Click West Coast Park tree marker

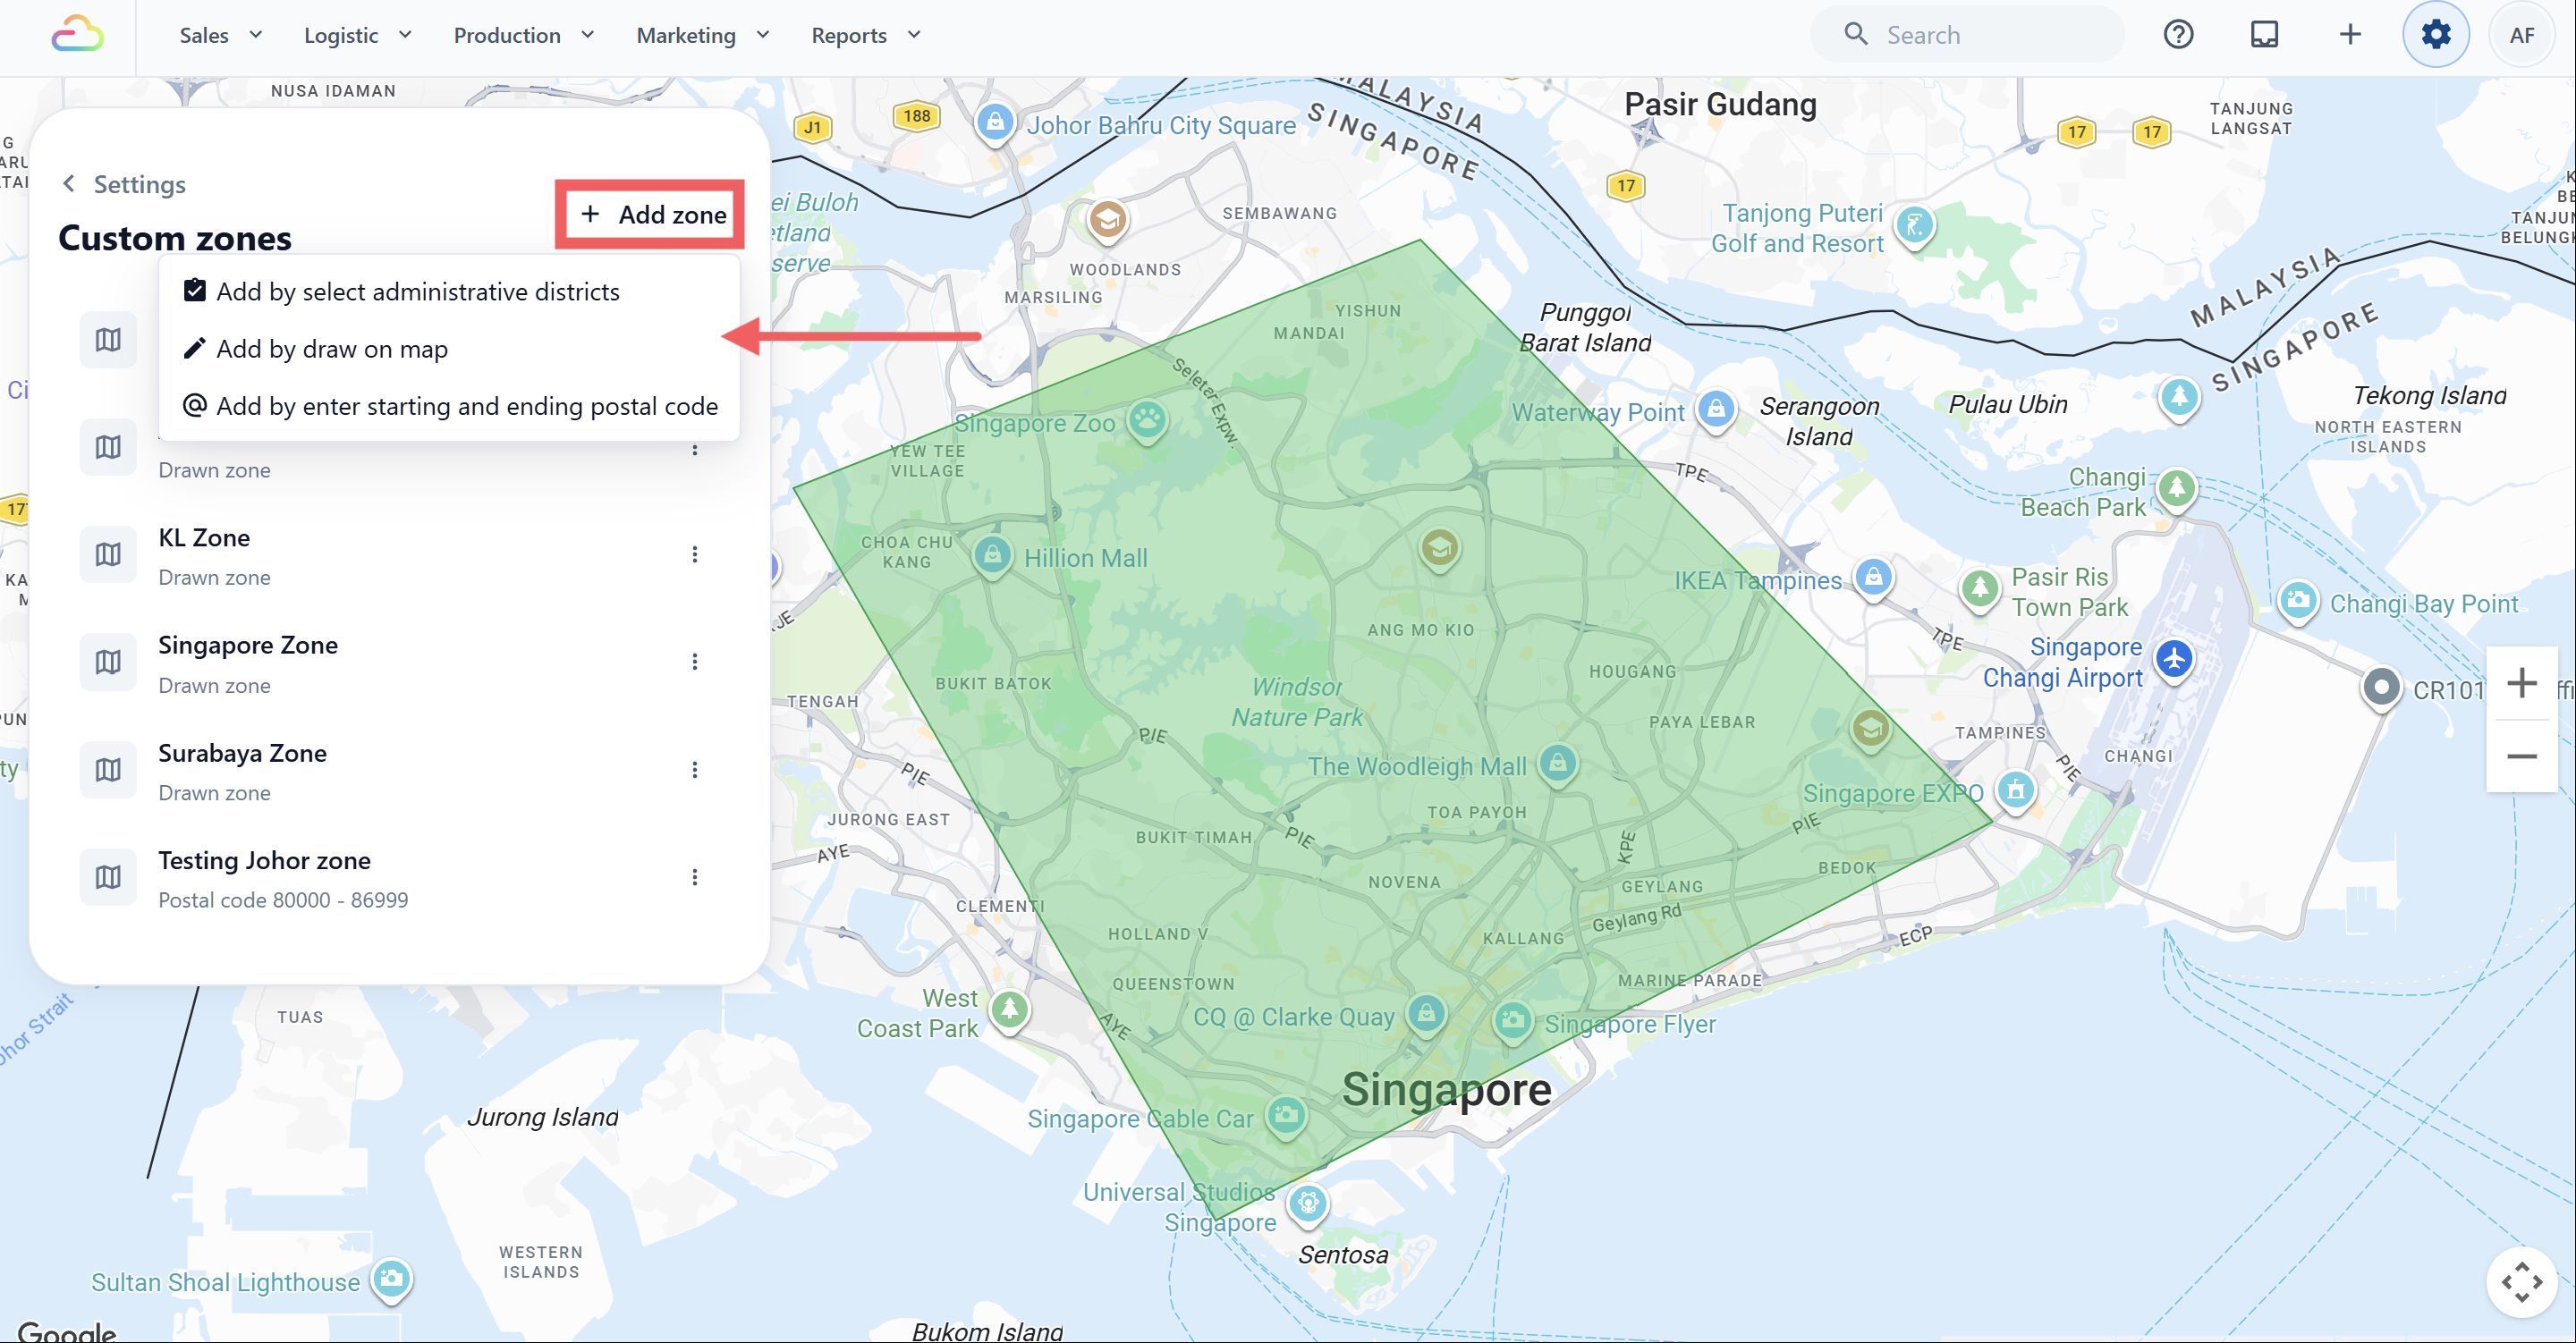[1009, 1010]
